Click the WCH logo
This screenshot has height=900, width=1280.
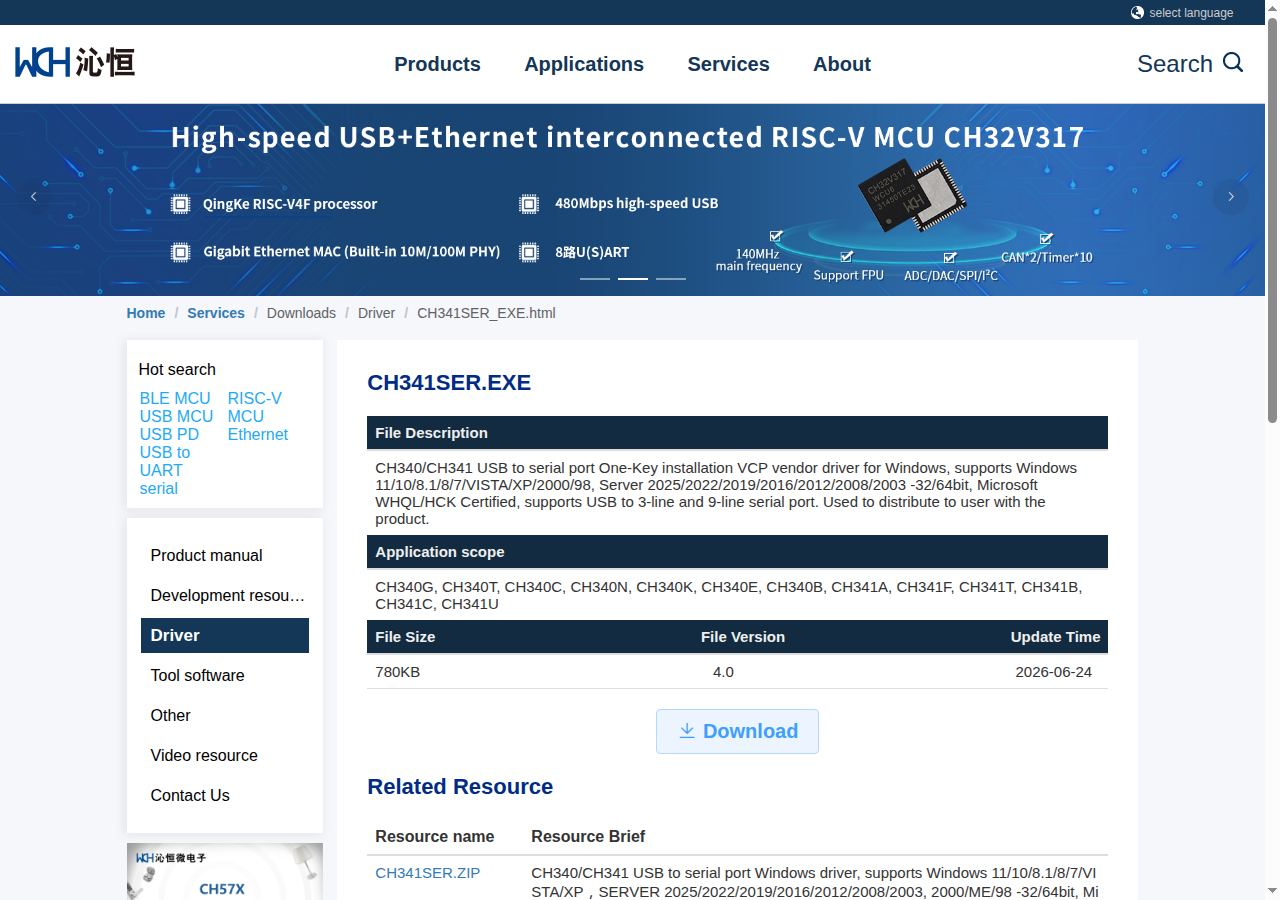[x=75, y=62]
